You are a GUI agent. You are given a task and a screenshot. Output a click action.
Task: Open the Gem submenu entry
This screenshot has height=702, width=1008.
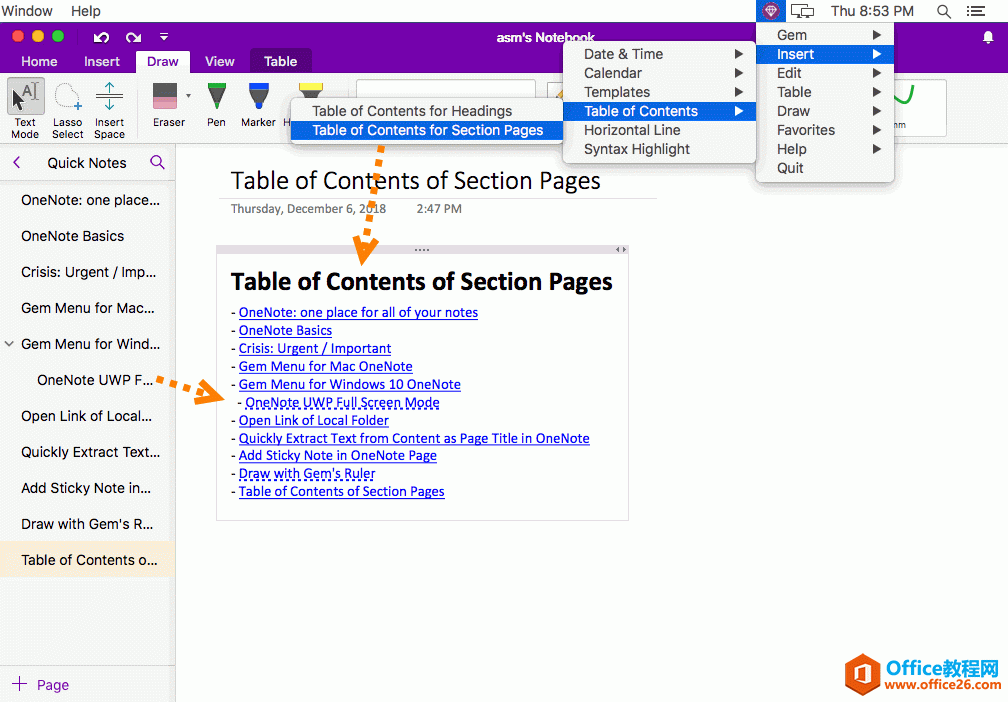click(825, 35)
